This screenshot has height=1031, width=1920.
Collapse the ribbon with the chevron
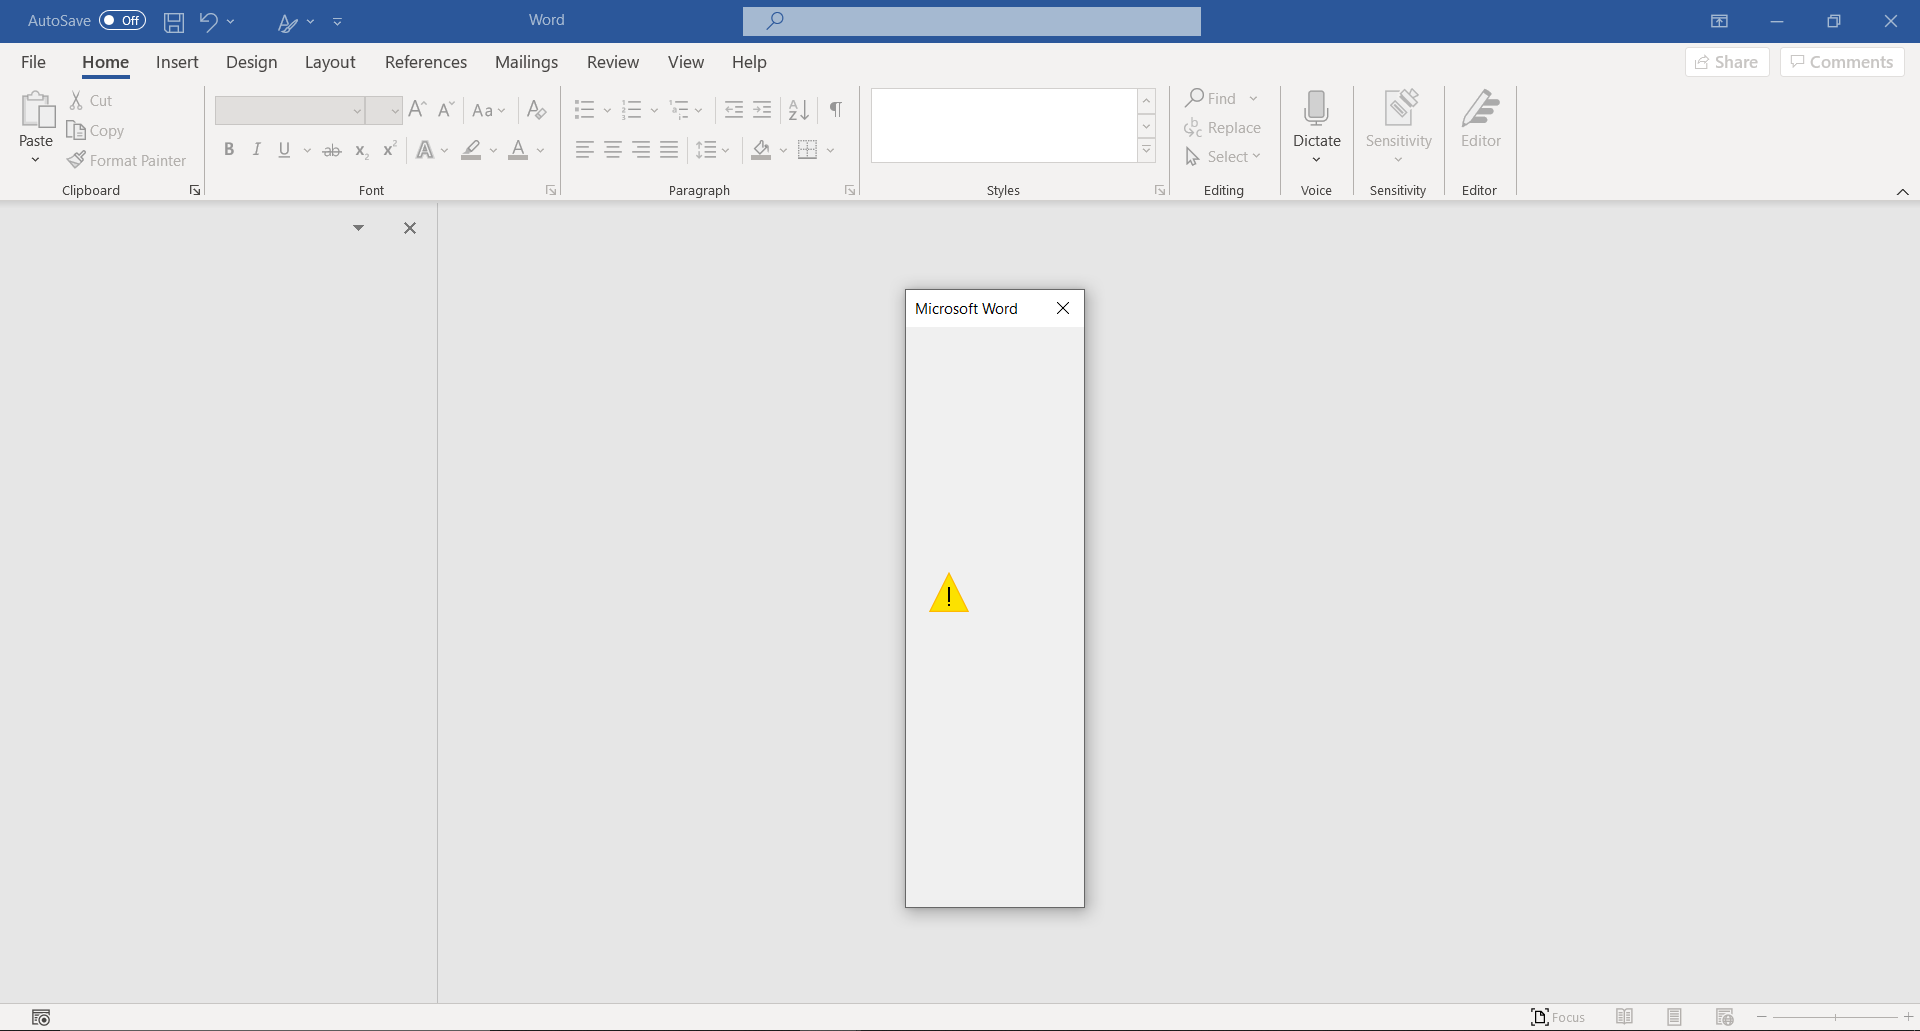tap(1902, 191)
